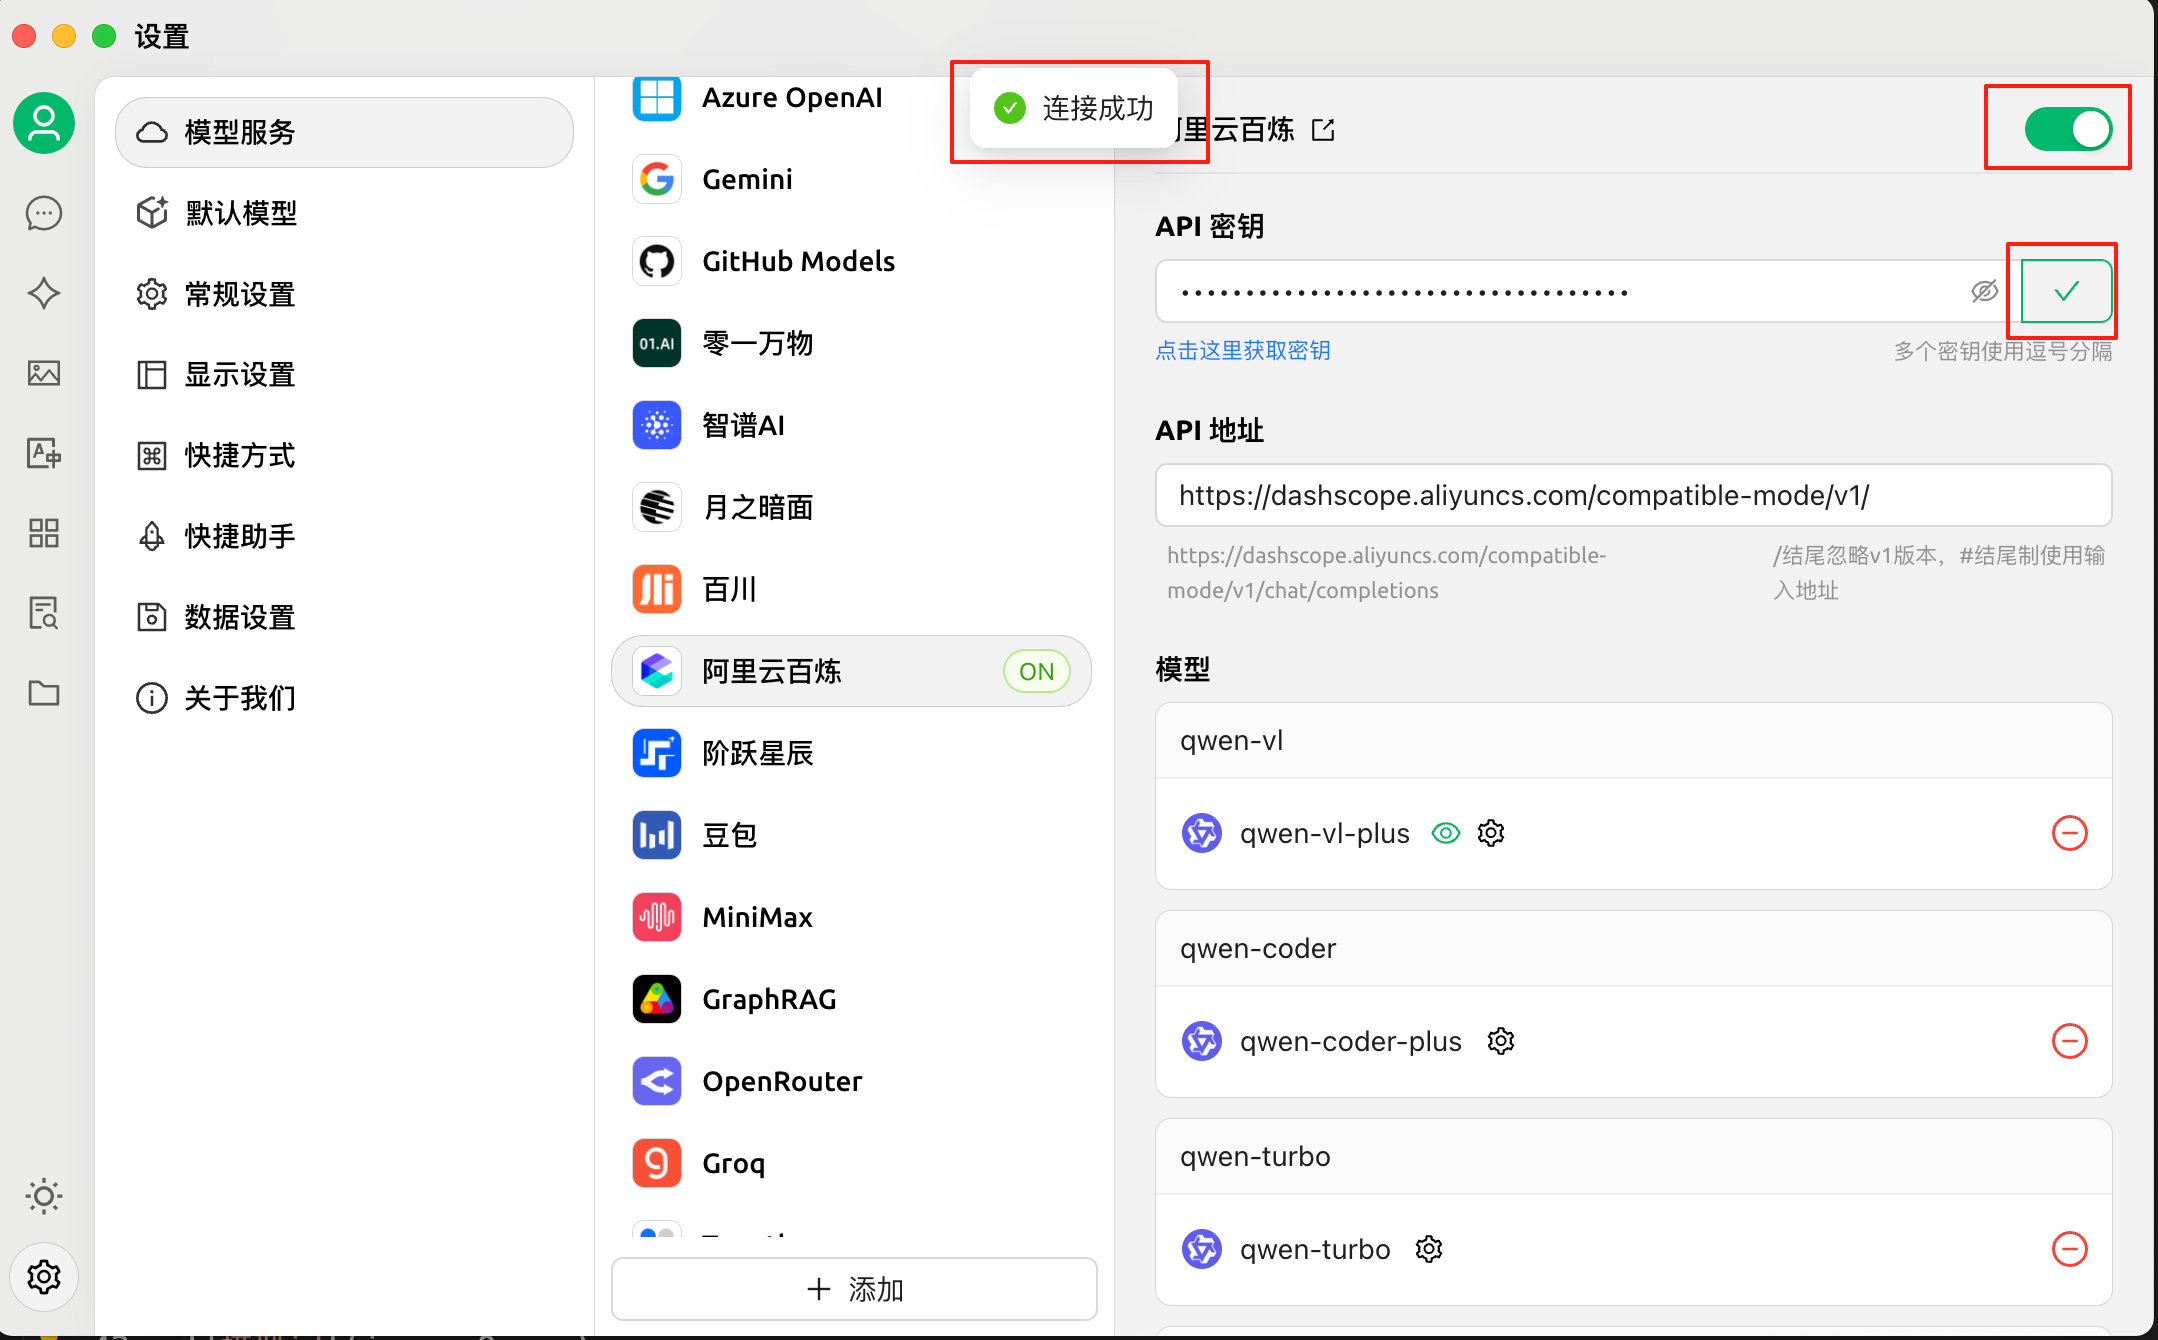Select the 阶跃星辰 provider

(851, 753)
